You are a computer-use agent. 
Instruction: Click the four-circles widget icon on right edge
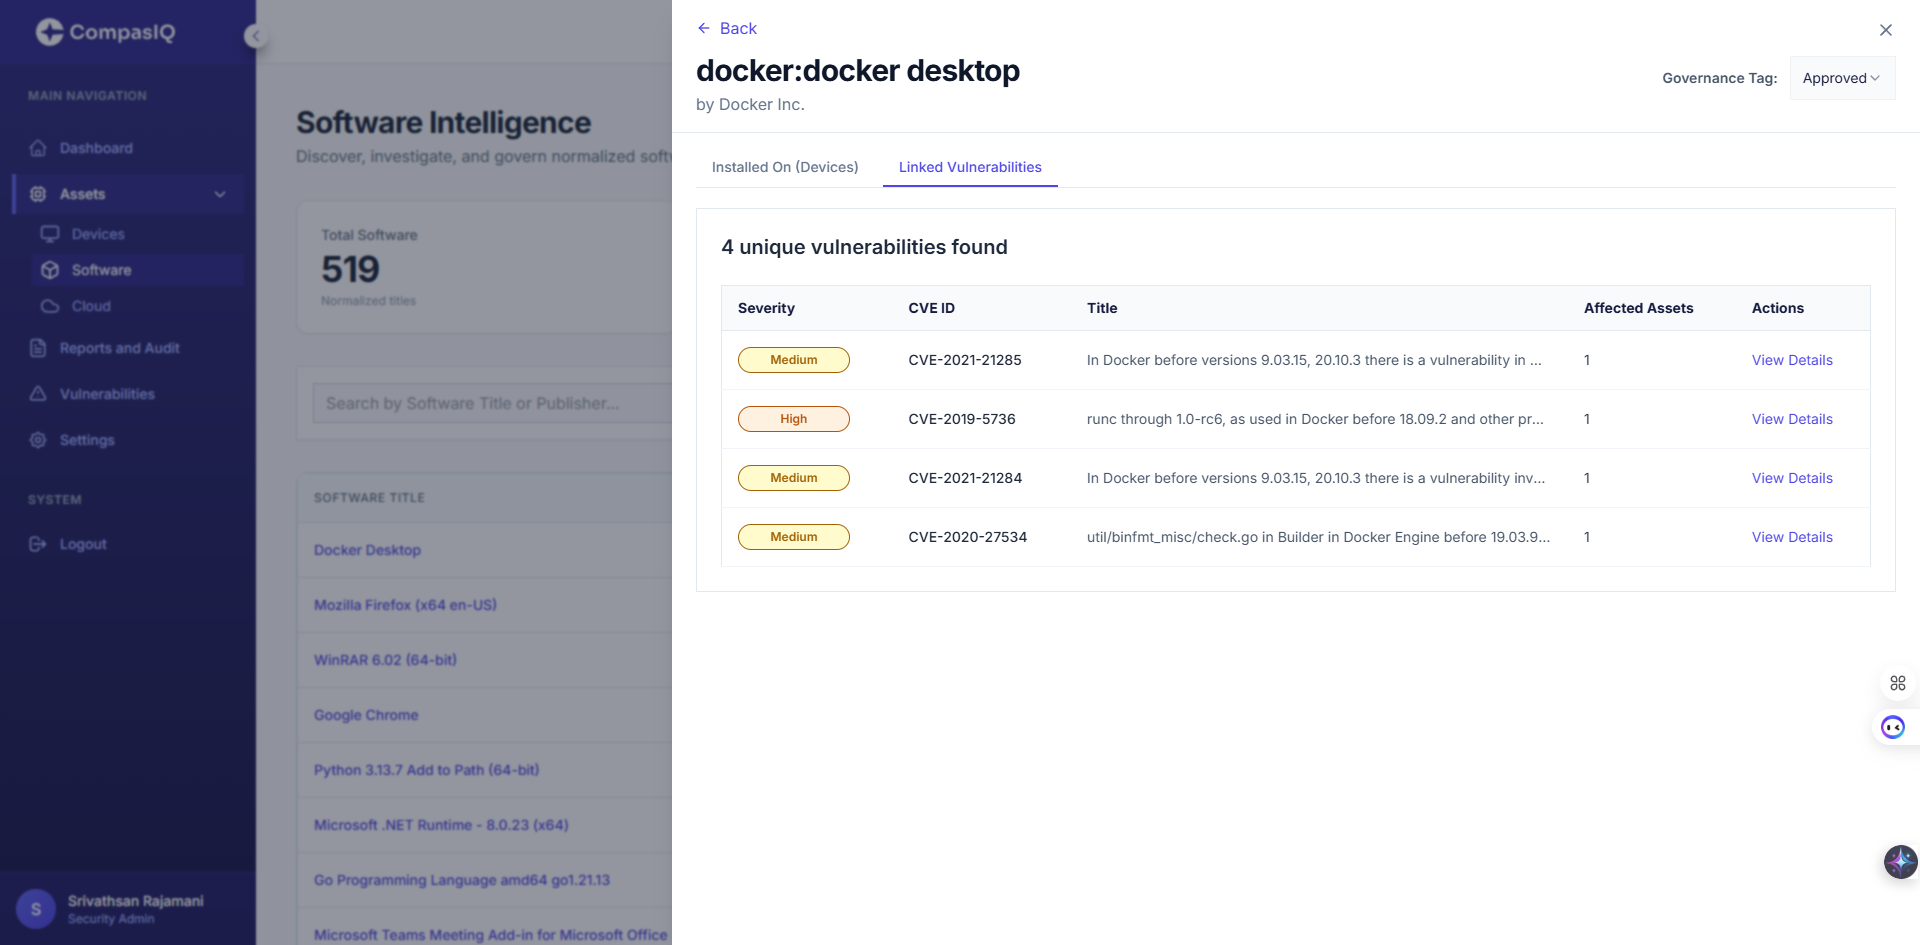coord(1898,683)
